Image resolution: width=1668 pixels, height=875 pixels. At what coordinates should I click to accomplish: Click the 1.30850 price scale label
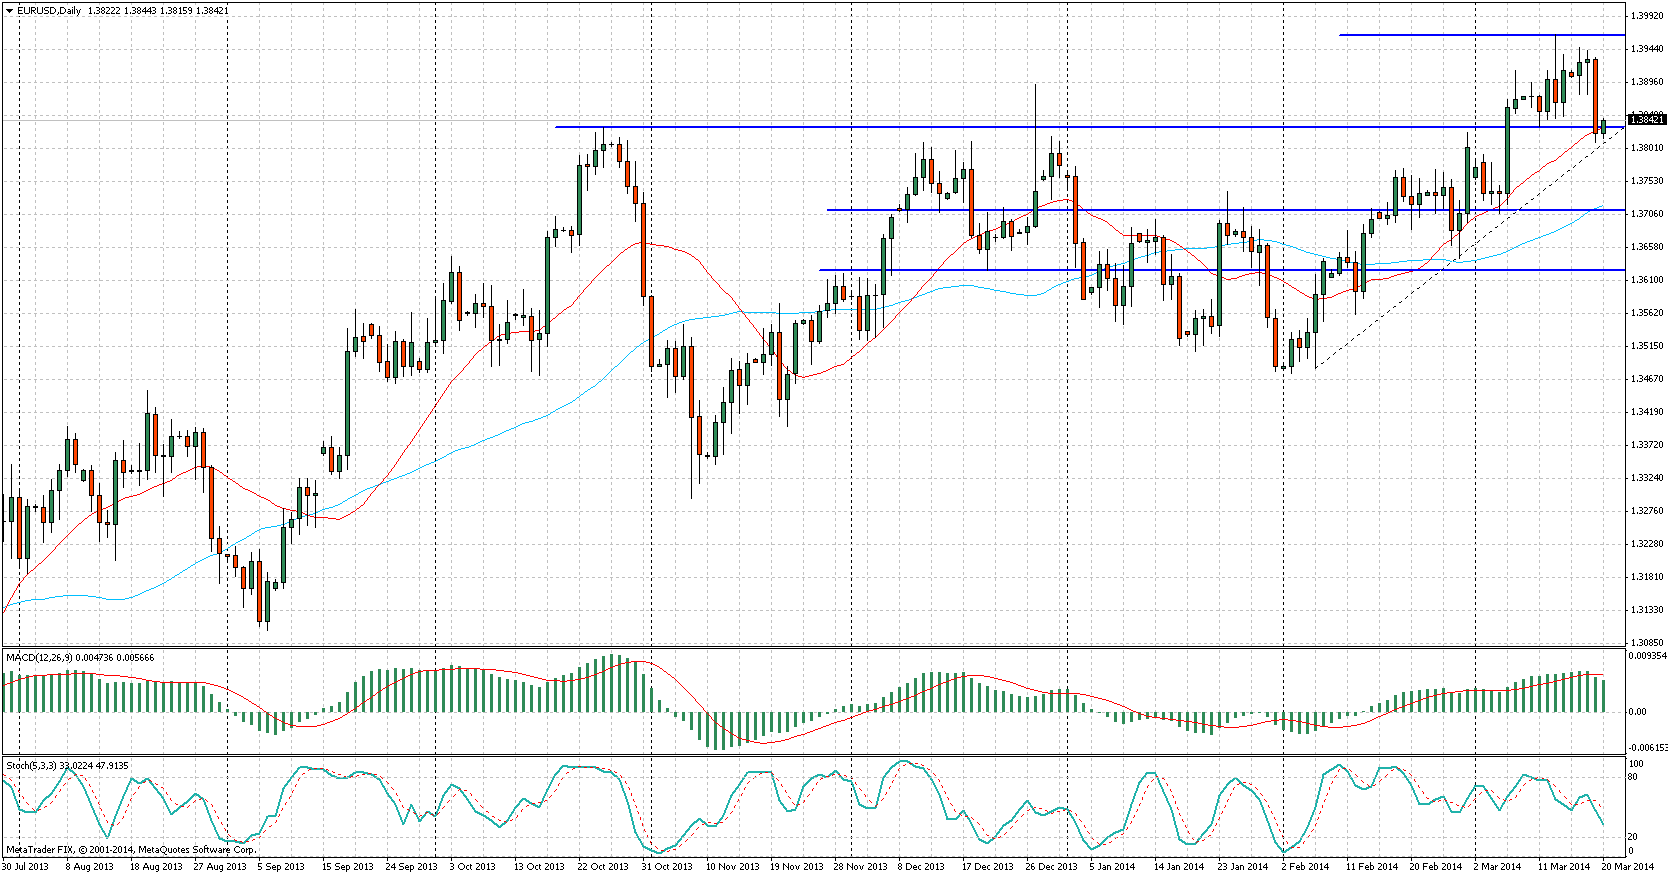pyautogui.click(x=1646, y=643)
